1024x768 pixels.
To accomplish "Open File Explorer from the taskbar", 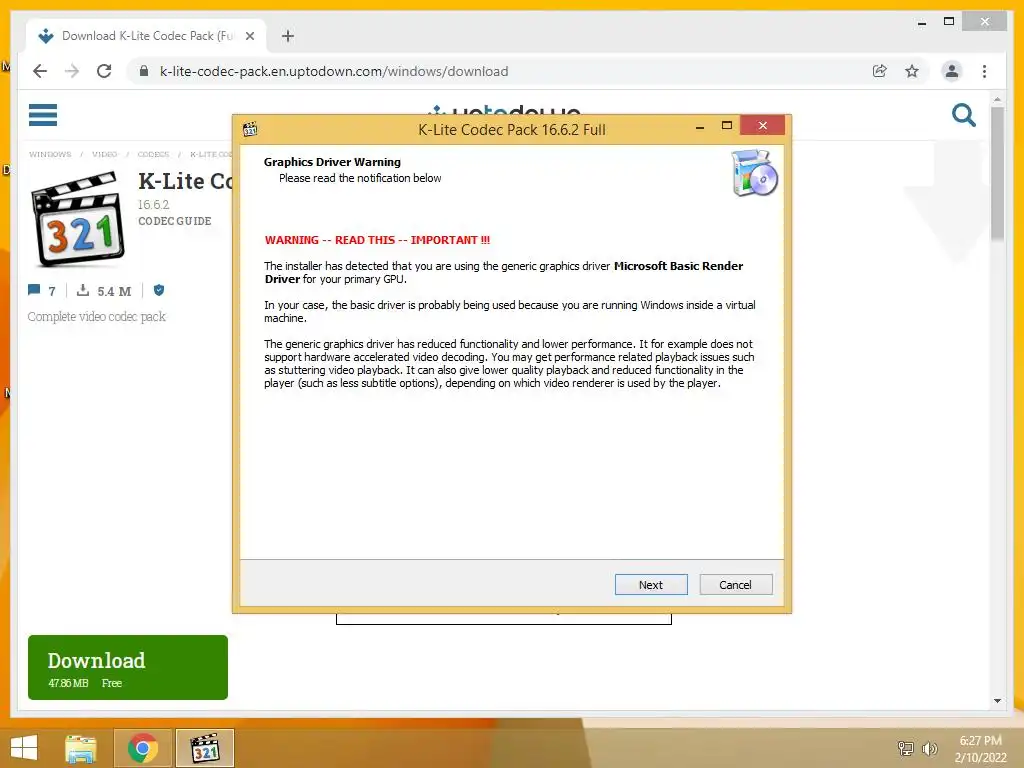I will [x=81, y=748].
